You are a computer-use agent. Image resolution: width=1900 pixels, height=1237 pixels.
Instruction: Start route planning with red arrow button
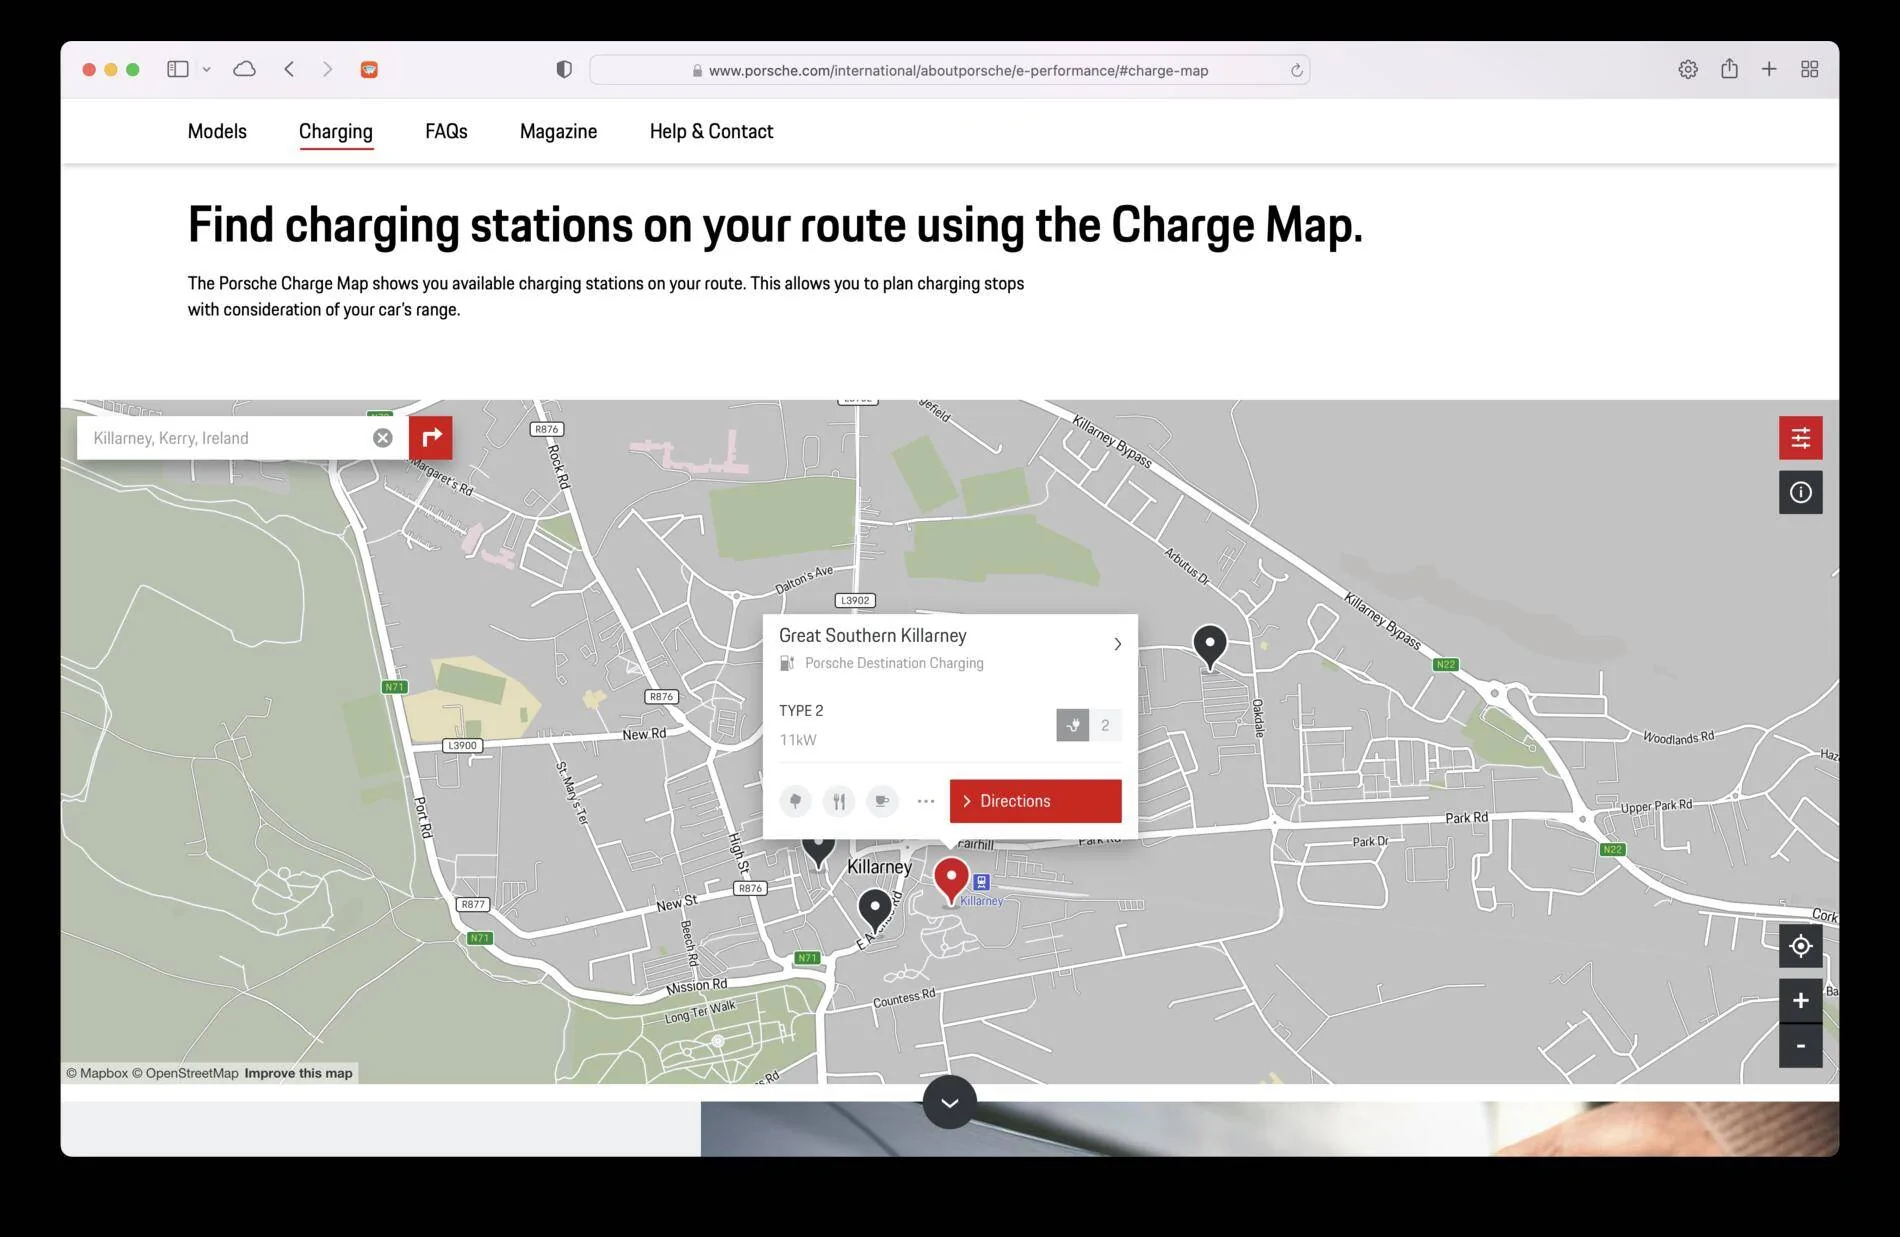[431, 438]
